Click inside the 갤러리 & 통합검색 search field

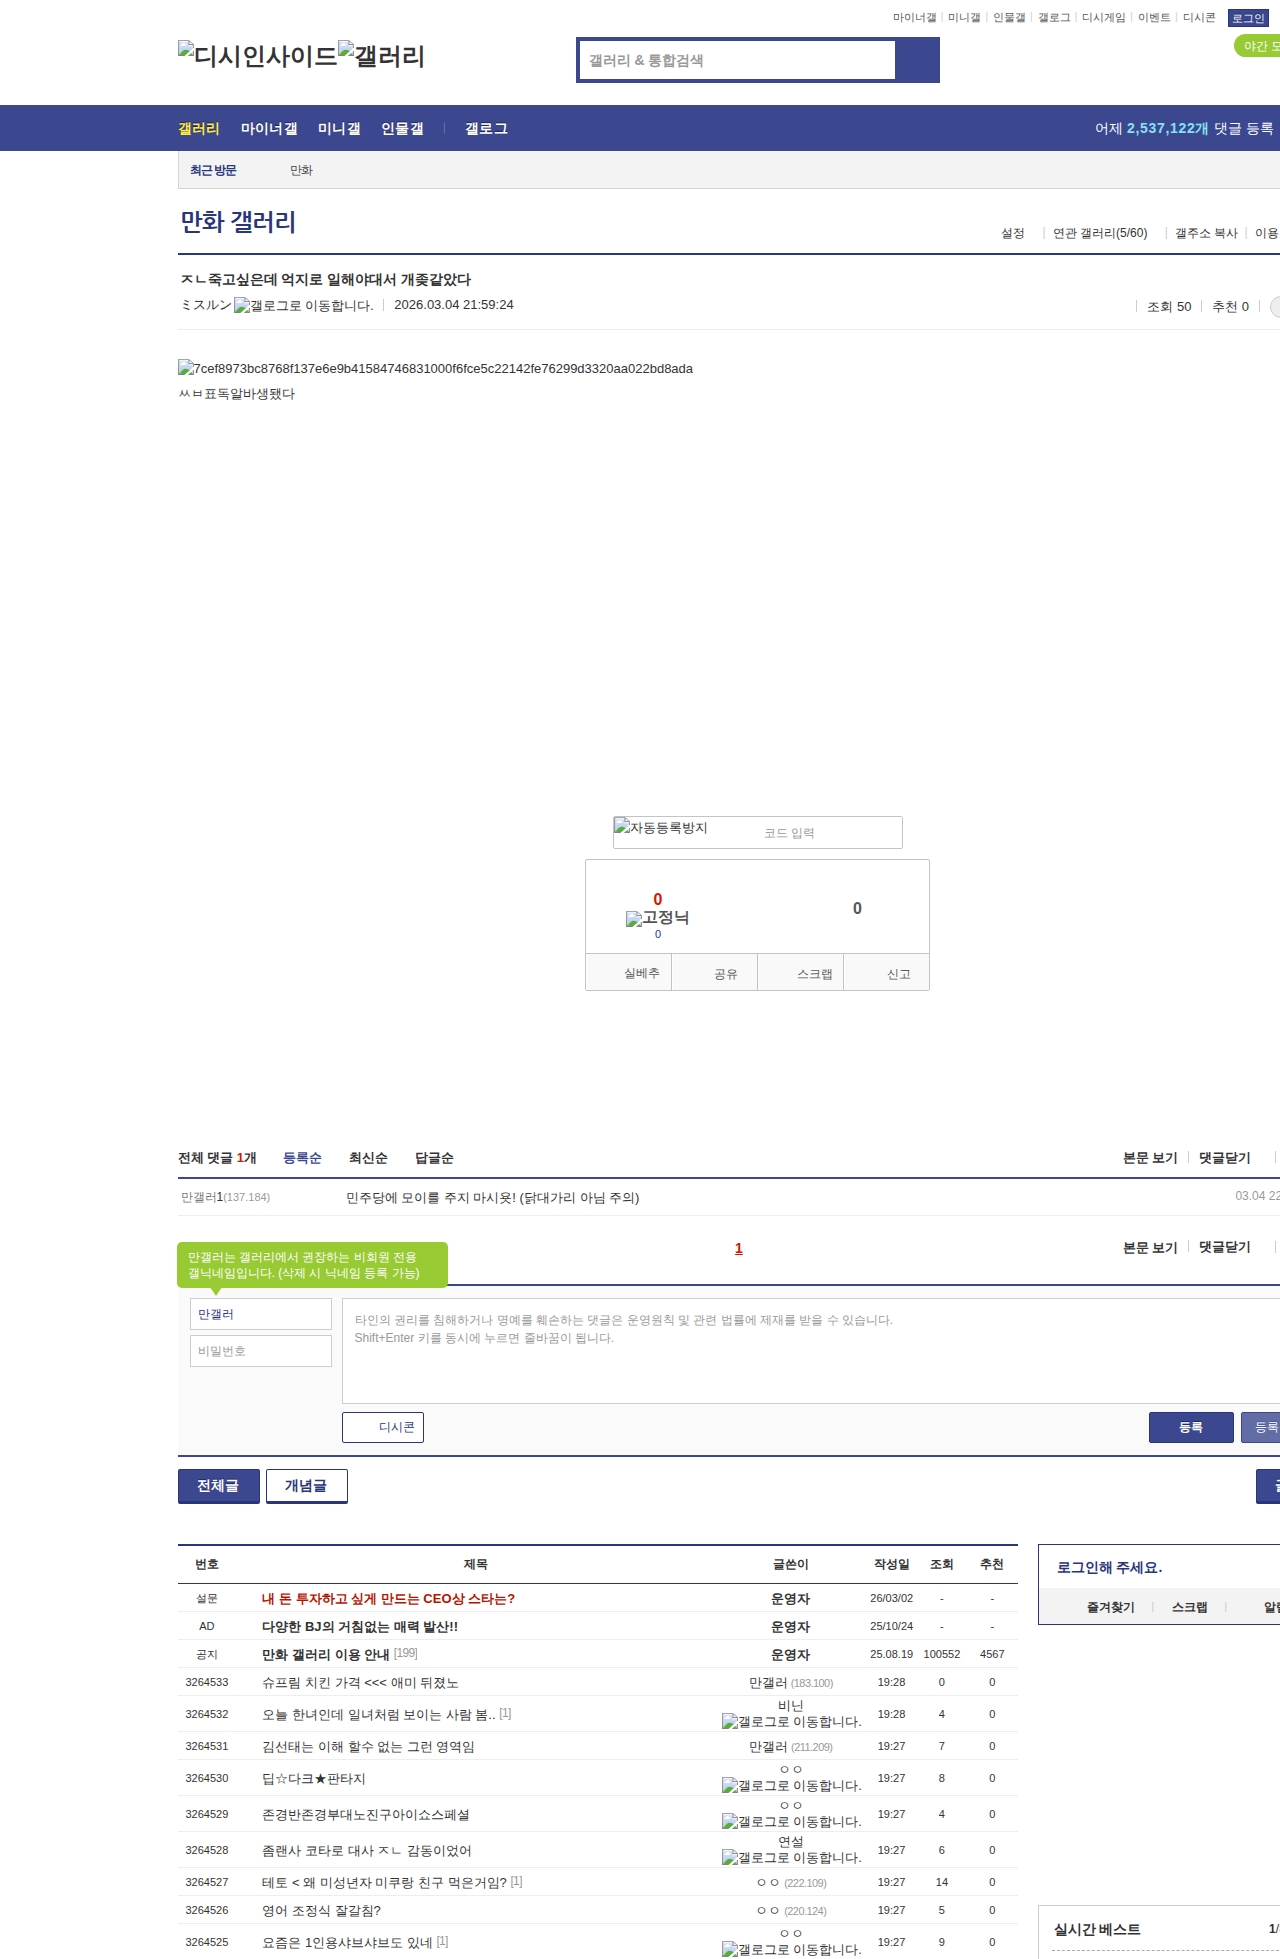point(737,60)
